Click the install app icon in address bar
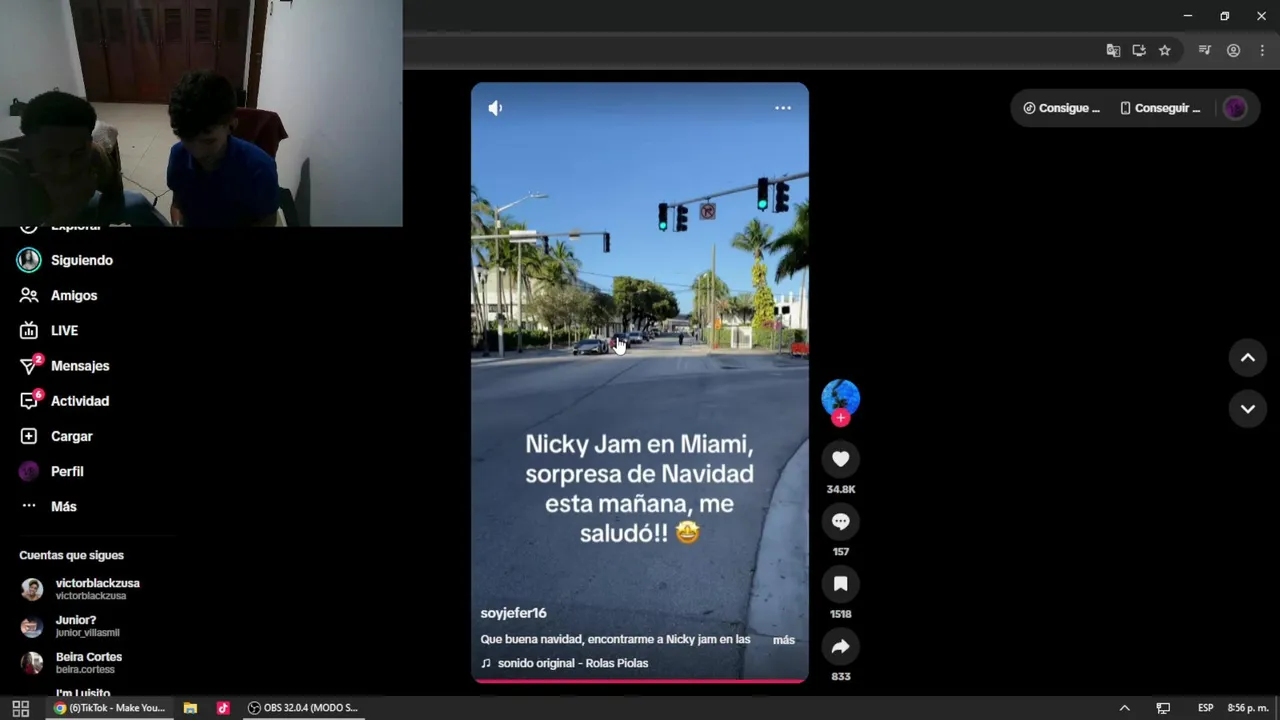Viewport: 1280px width, 720px height. 1139,50
